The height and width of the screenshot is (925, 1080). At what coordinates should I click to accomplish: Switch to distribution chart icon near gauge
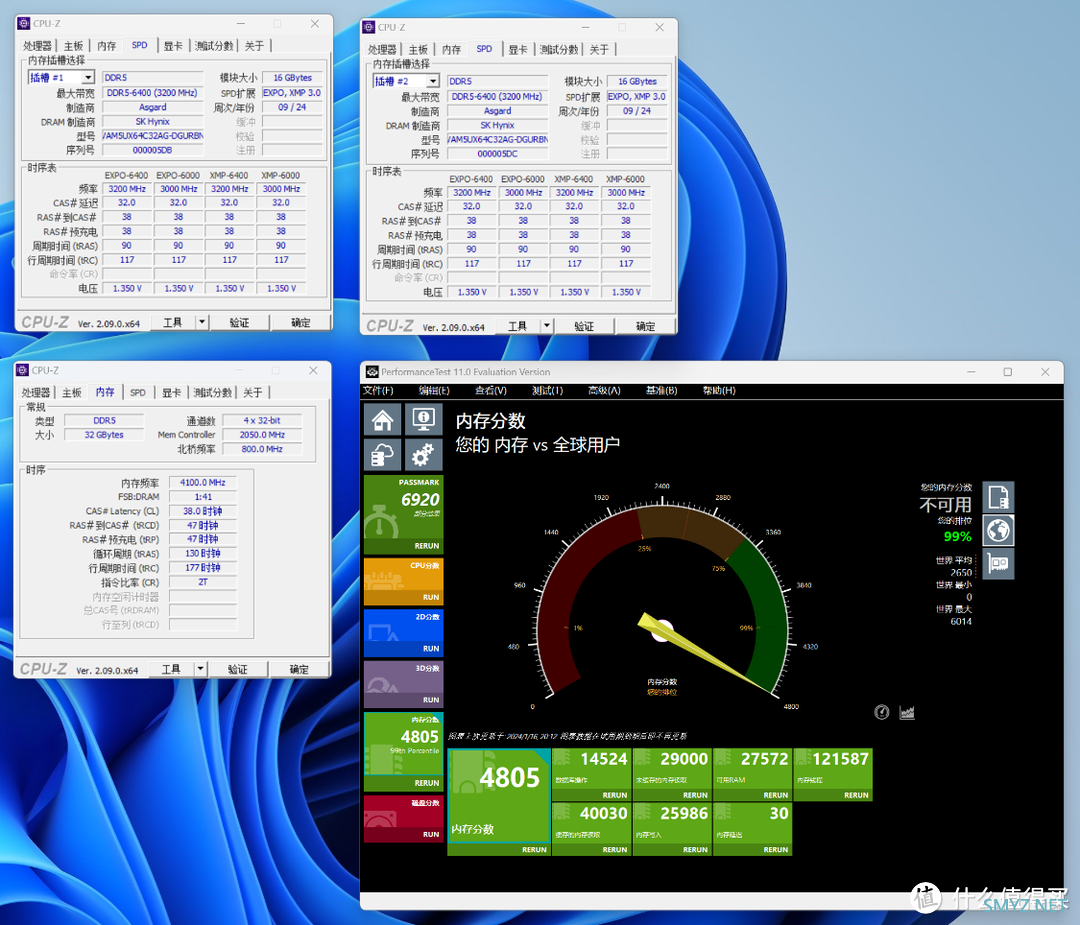click(907, 712)
